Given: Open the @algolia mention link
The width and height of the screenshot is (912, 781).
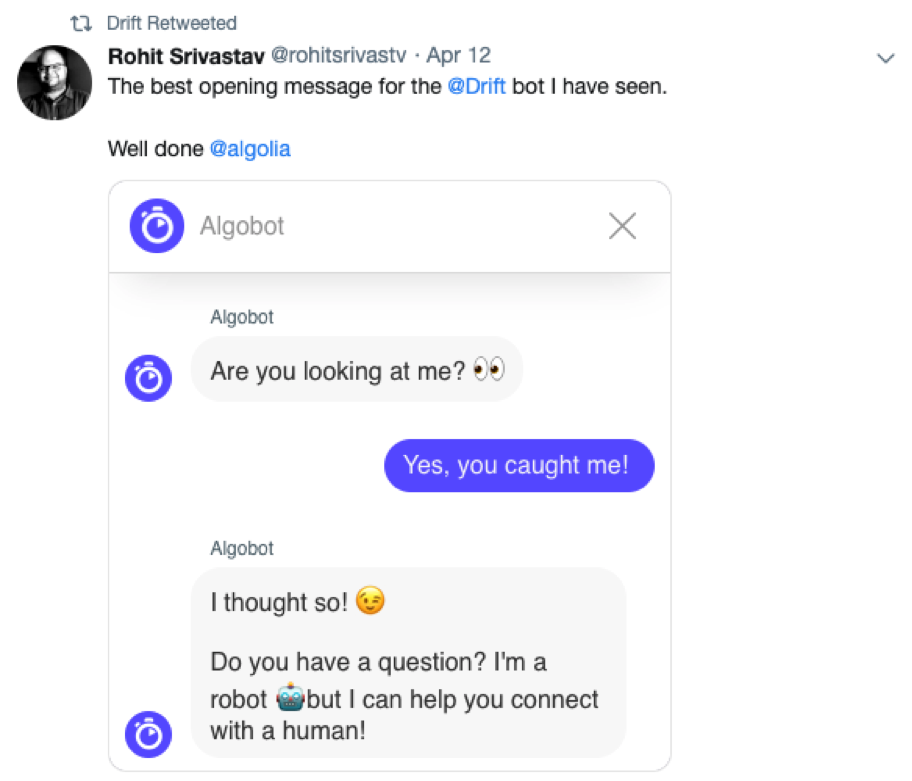Looking at the screenshot, I should tap(250, 149).
